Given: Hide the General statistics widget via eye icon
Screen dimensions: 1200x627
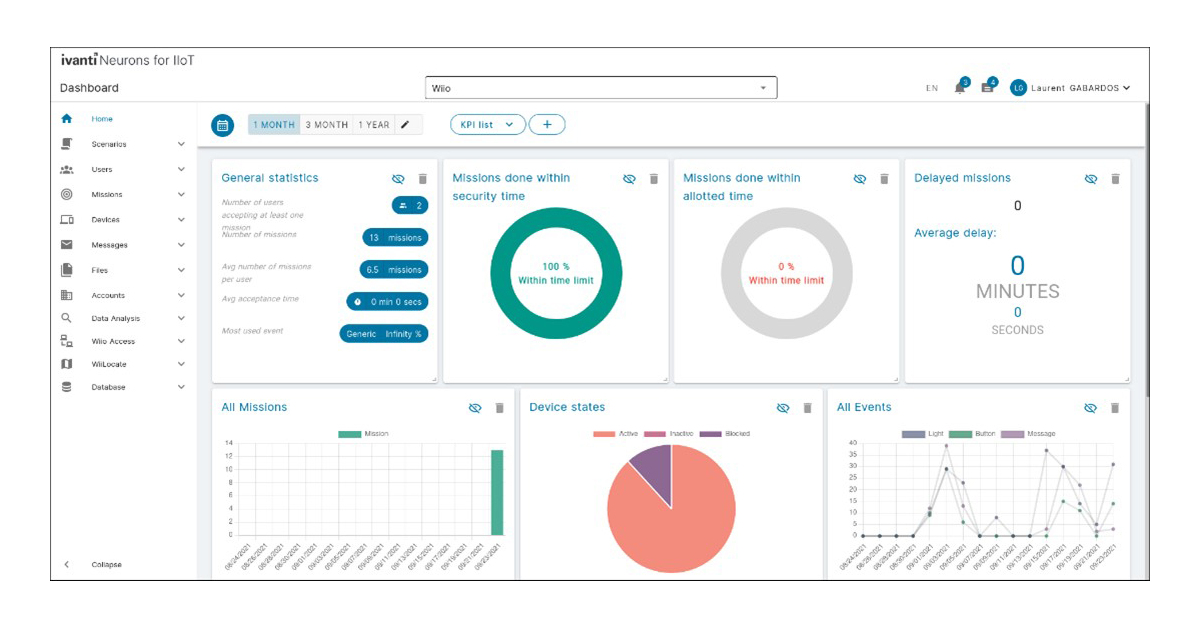Looking at the screenshot, I should point(398,178).
